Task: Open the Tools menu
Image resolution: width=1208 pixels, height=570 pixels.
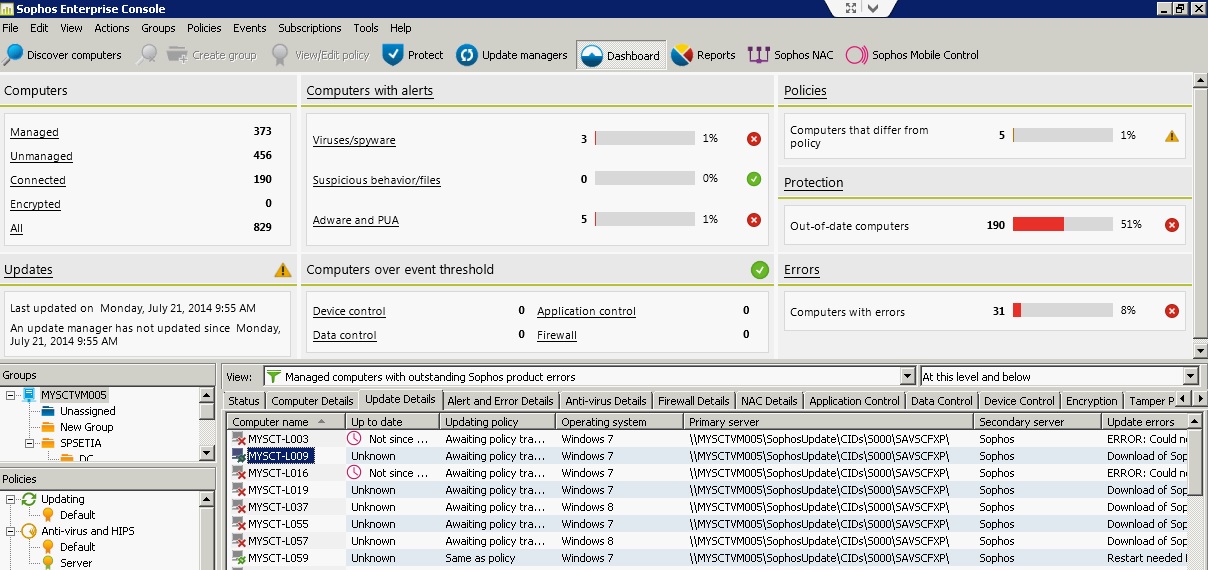Action: 366,28
